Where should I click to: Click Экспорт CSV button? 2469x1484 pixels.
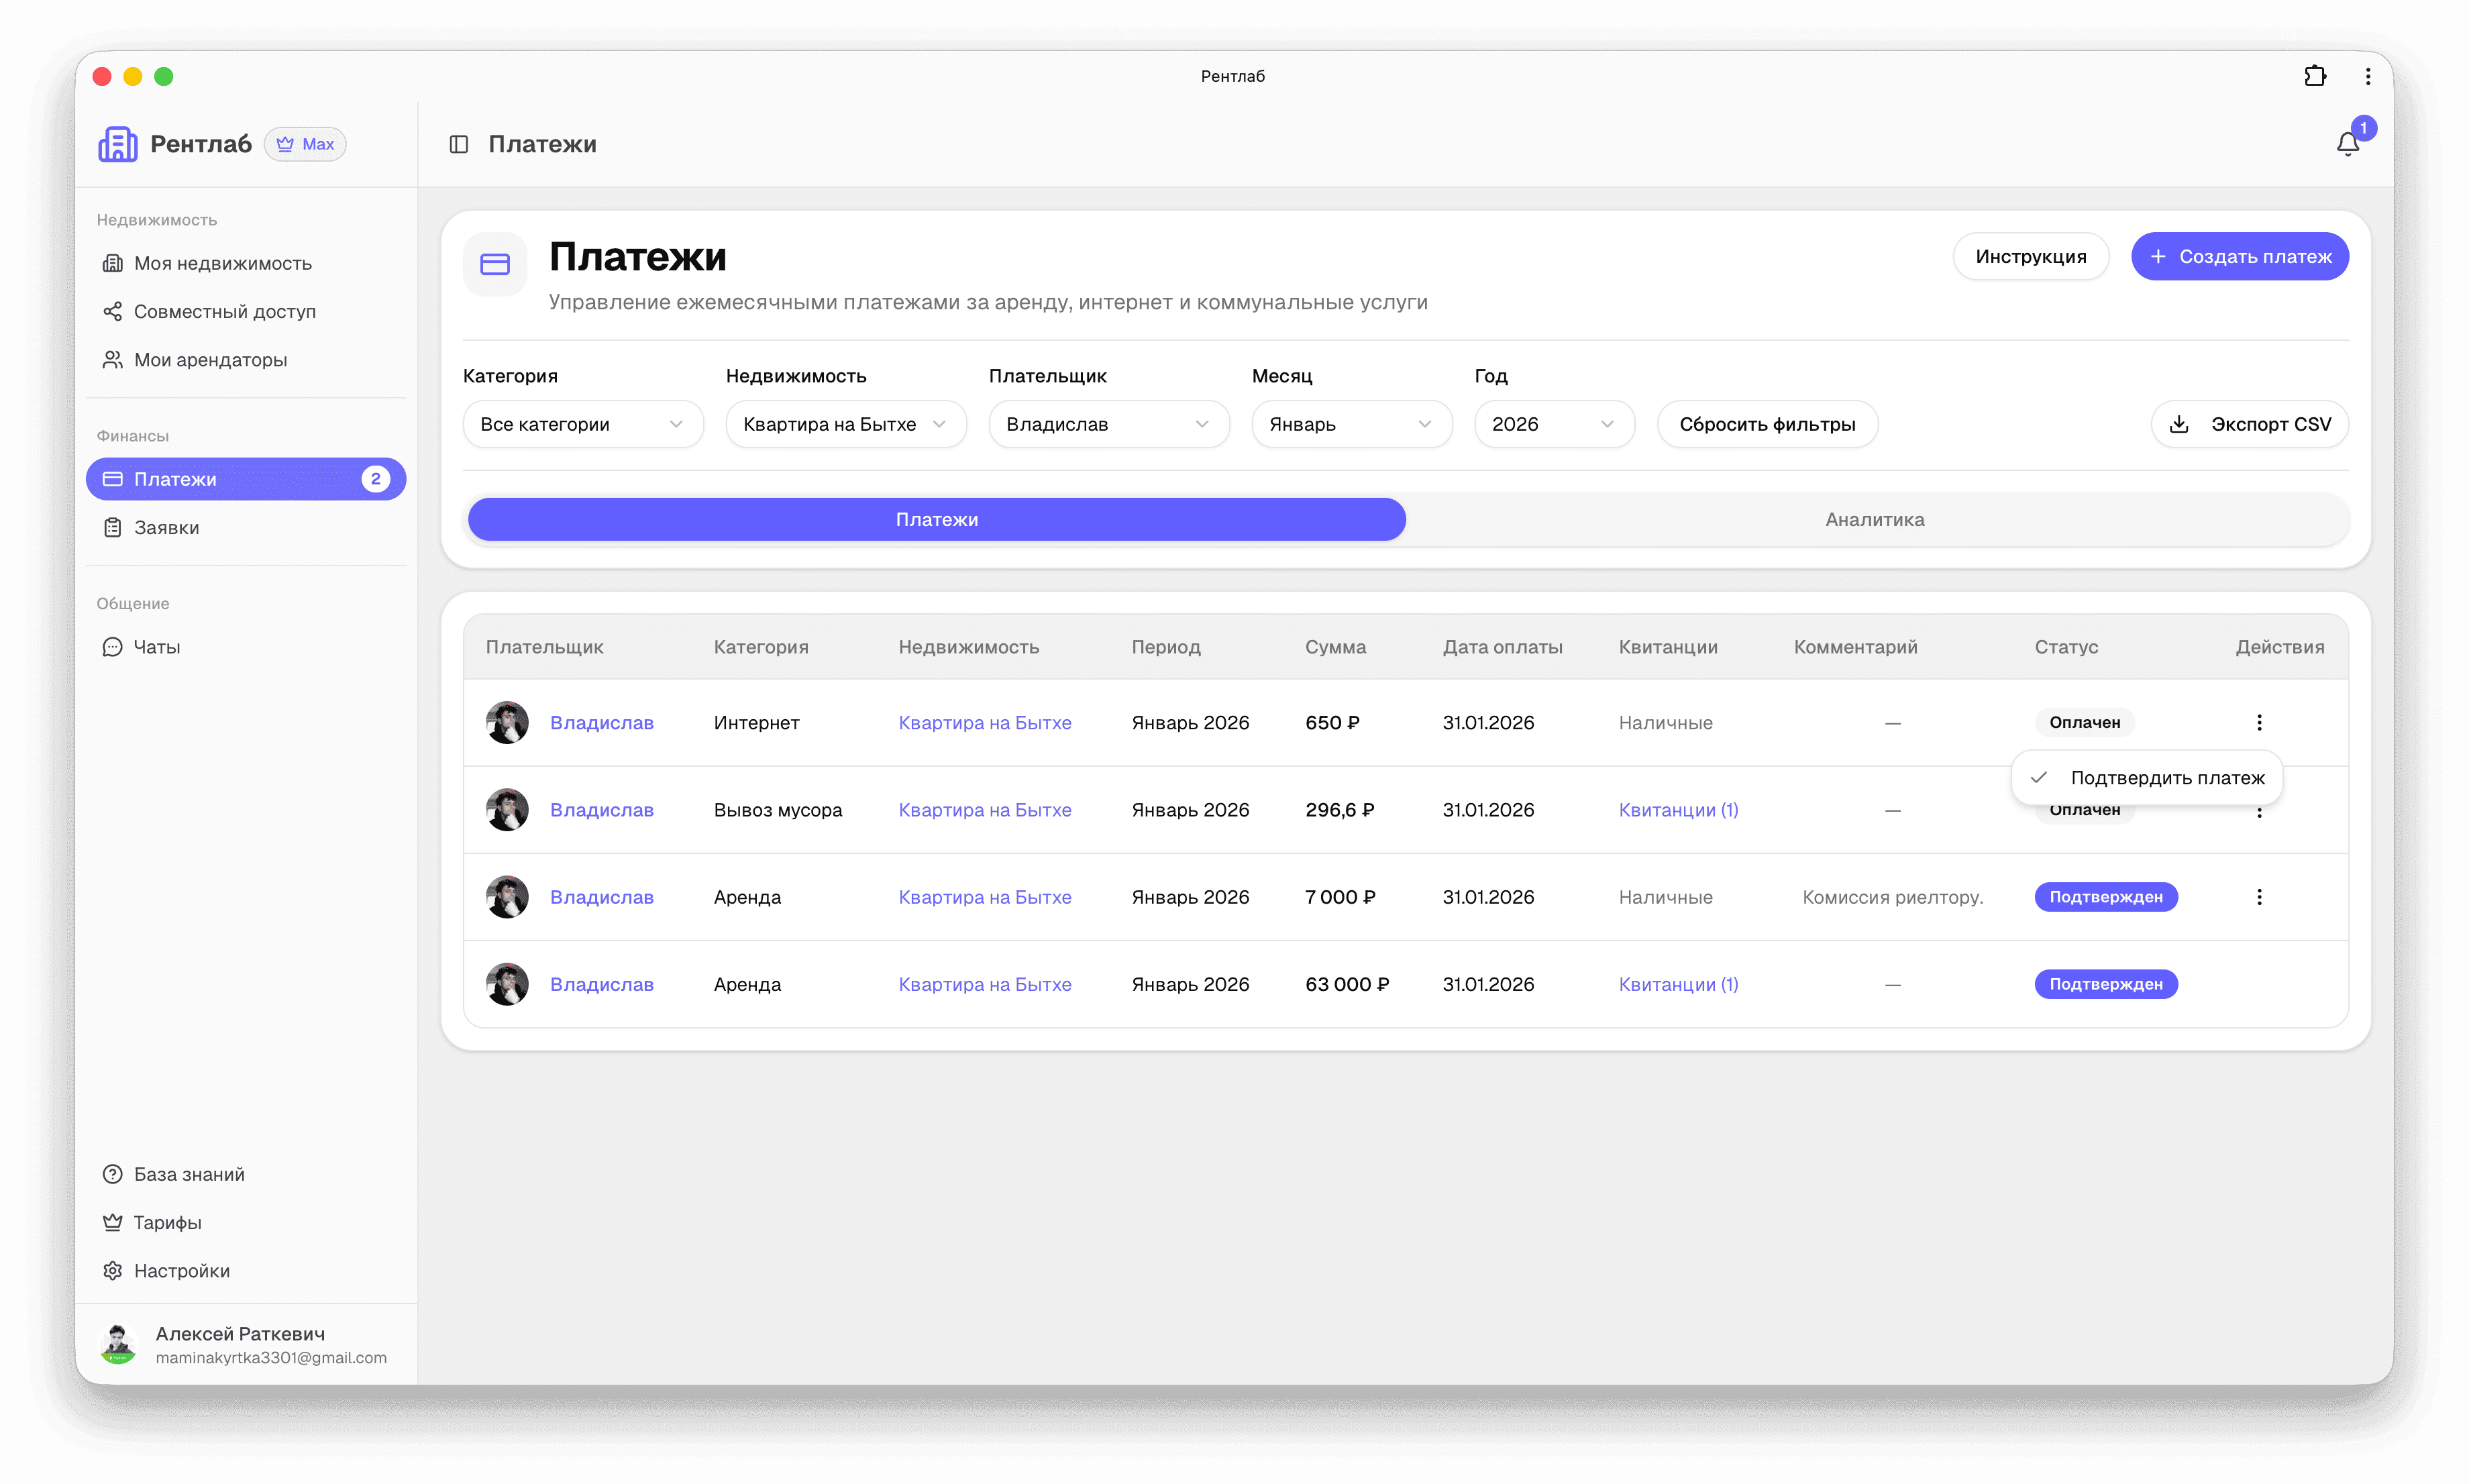[2249, 424]
